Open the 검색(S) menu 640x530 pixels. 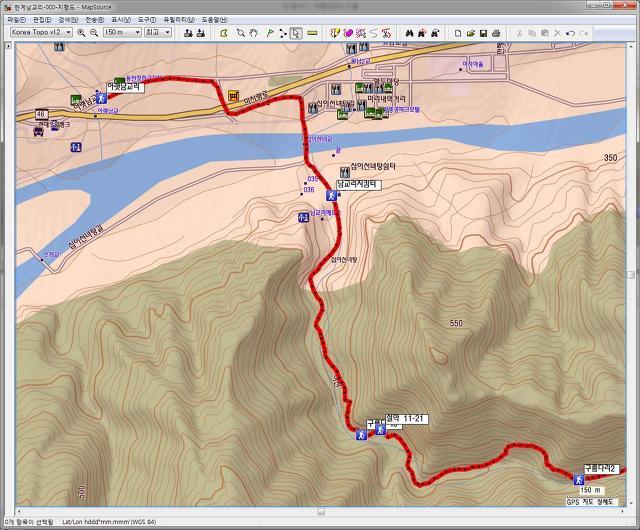tap(68, 20)
